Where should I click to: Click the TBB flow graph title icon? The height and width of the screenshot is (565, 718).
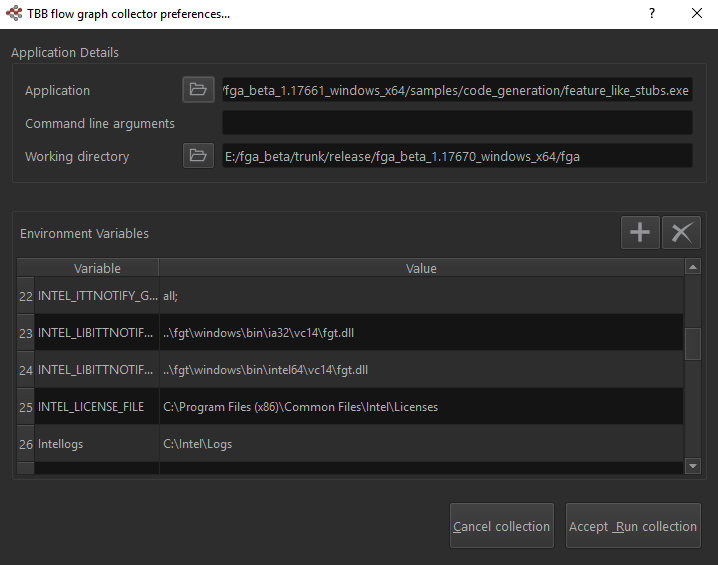coord(13,14)
